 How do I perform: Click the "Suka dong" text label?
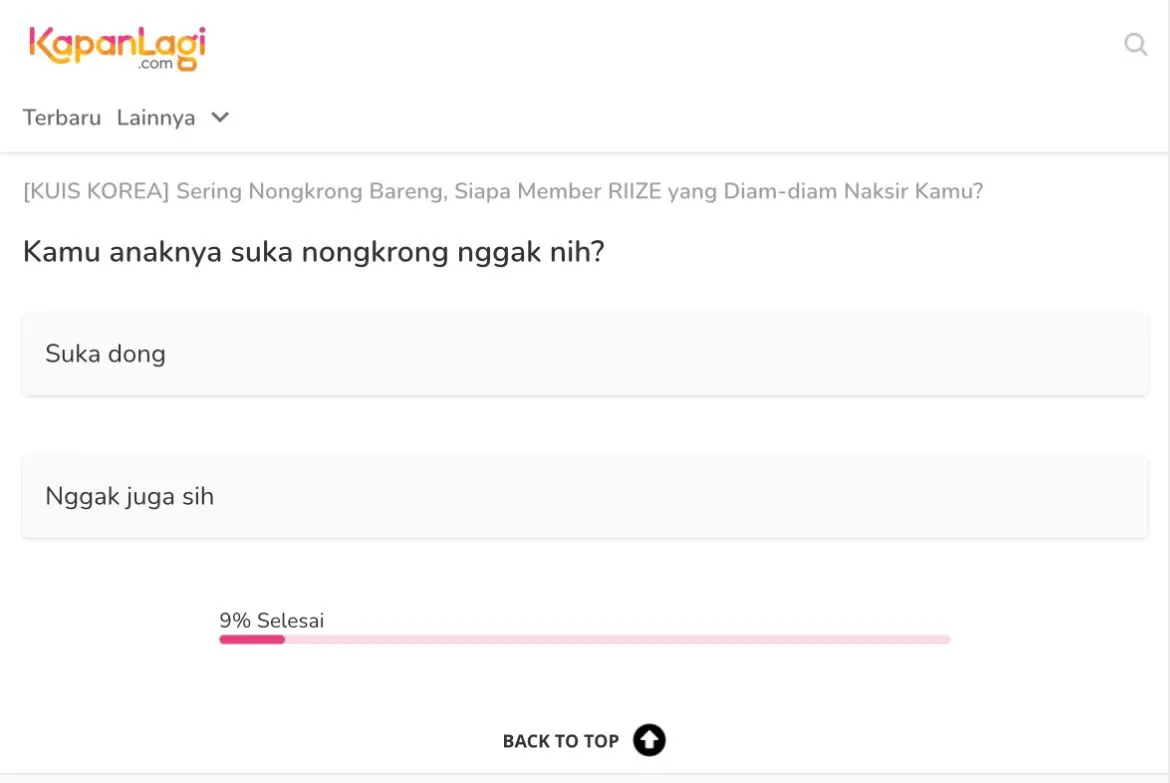105,354
